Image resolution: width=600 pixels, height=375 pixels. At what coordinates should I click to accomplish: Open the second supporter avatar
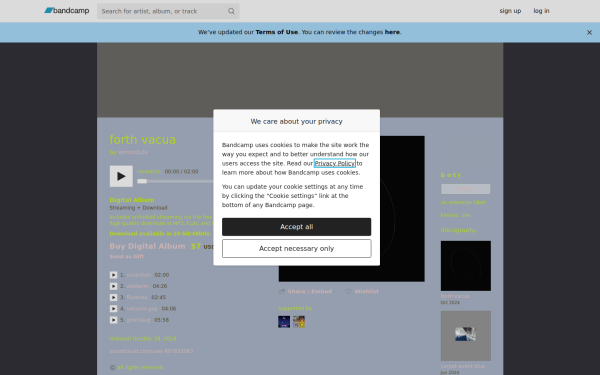(299, 322)
